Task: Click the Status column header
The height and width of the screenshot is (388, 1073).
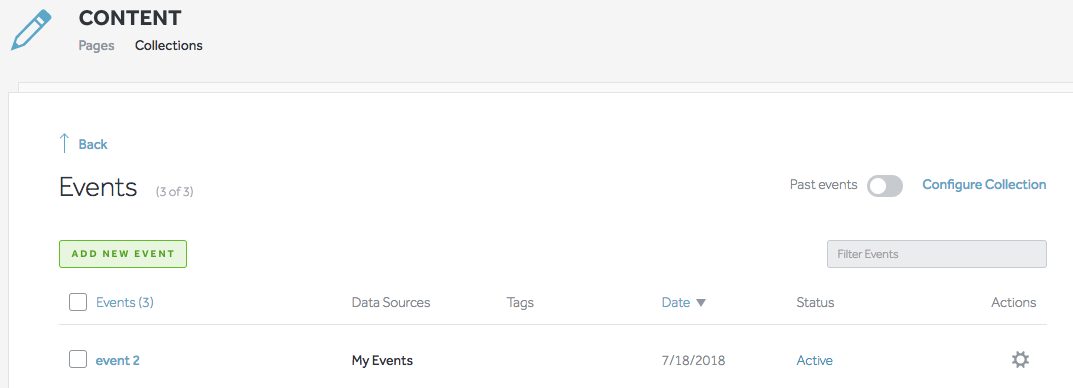Action: tap(815, 302)
